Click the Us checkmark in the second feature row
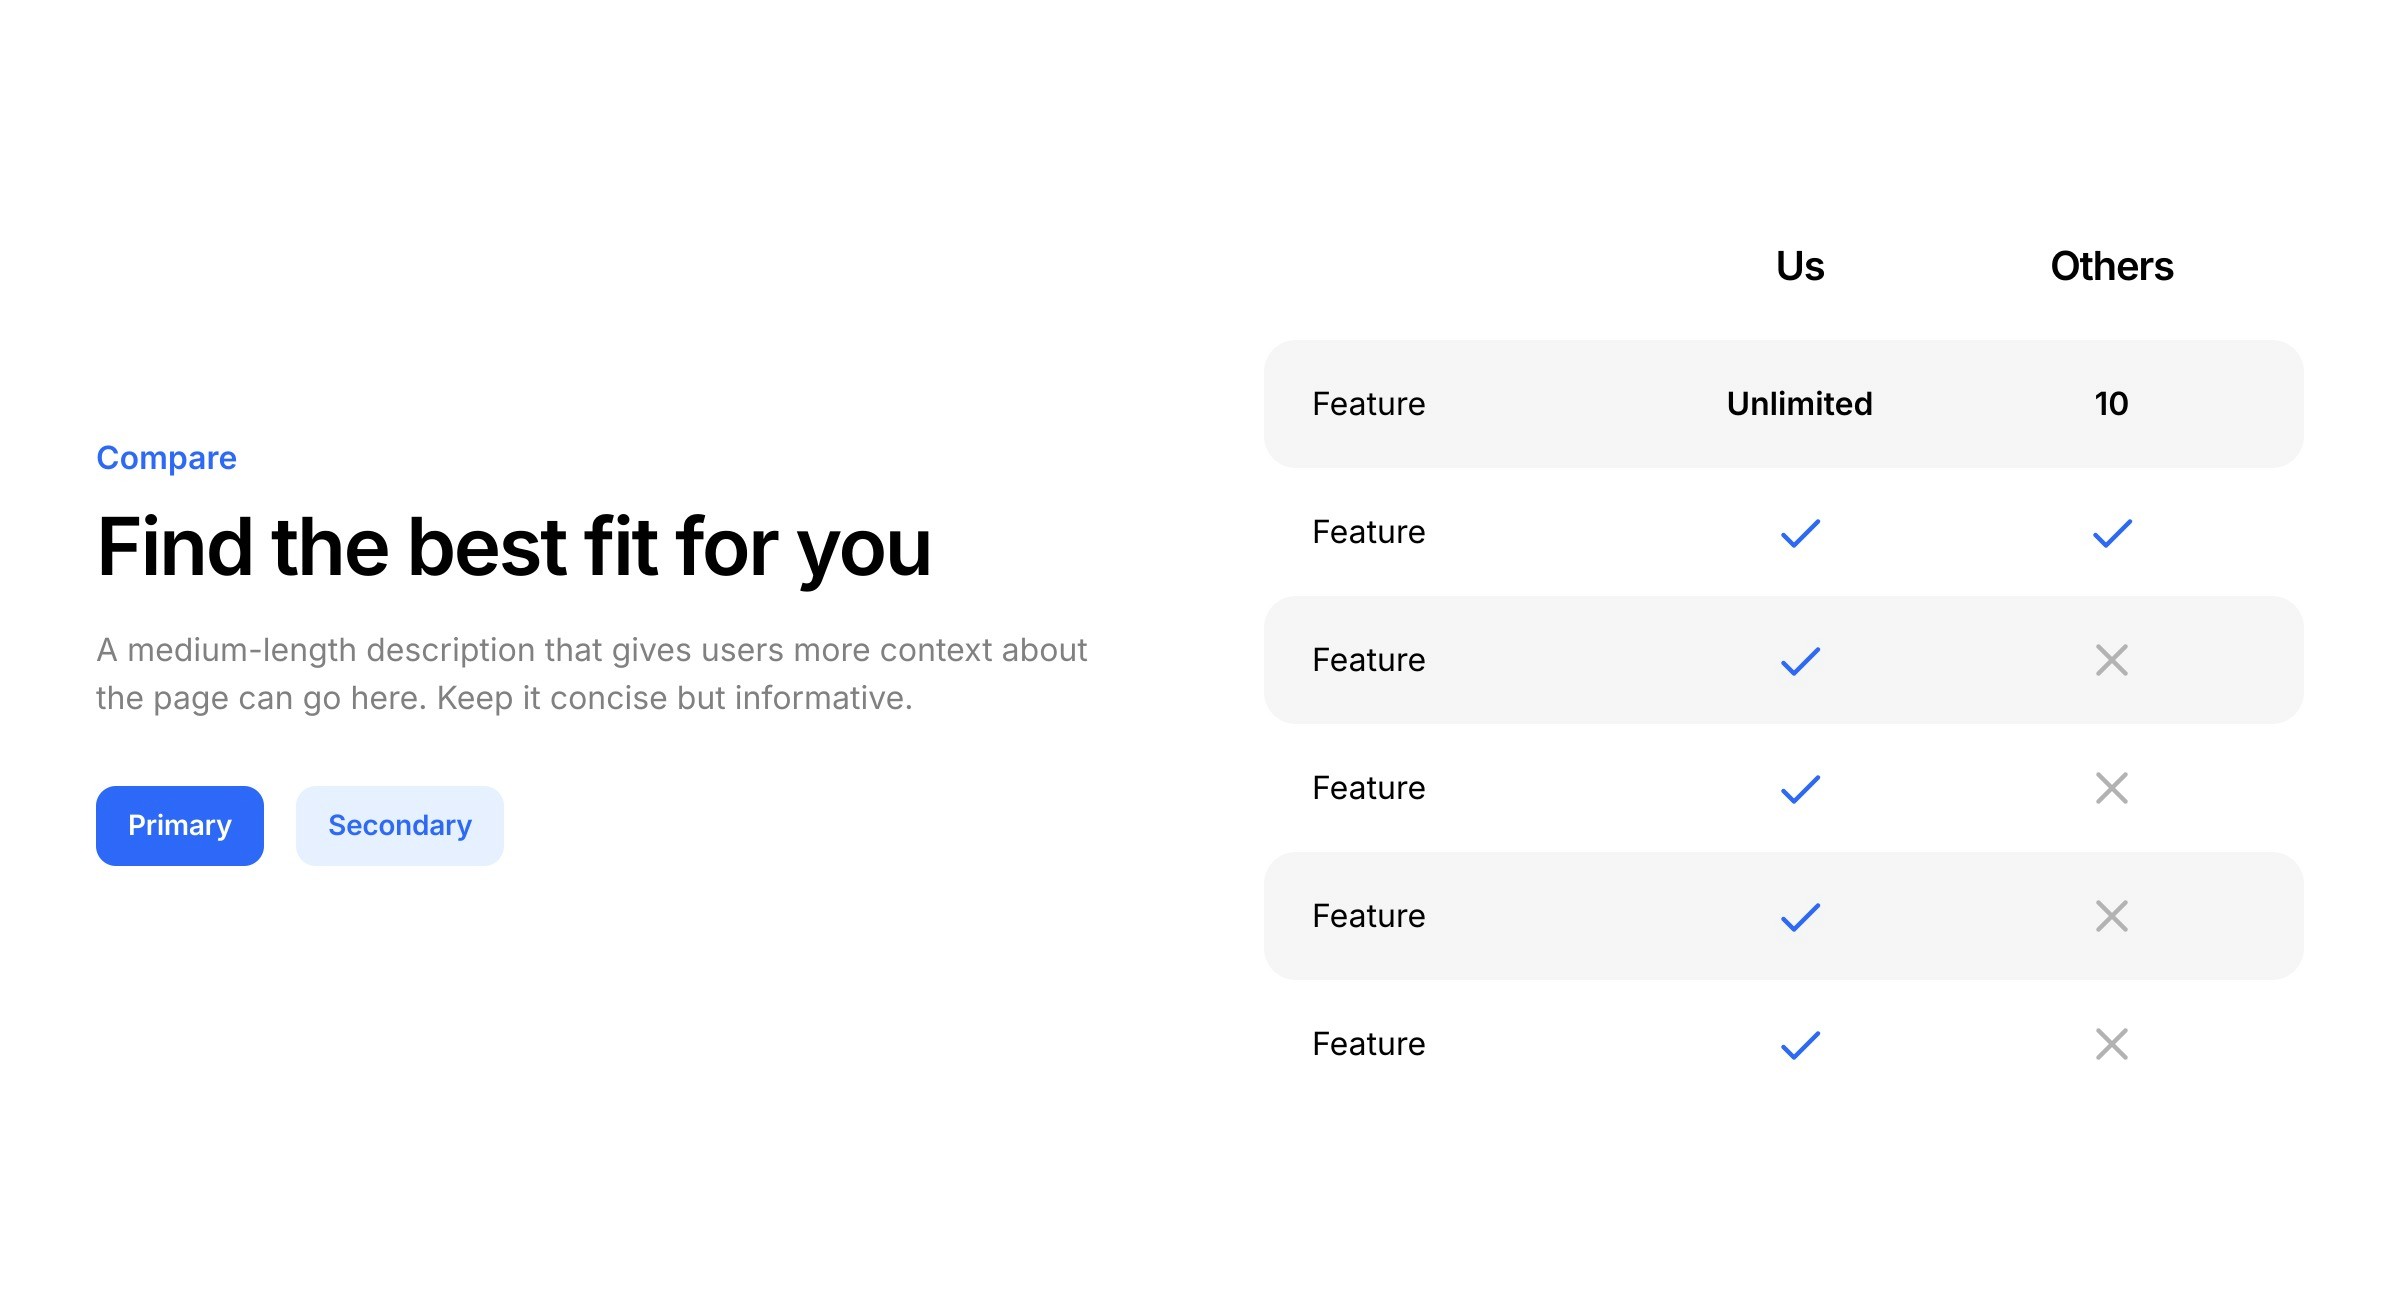2400x1300 pixels. (1800, 533)
